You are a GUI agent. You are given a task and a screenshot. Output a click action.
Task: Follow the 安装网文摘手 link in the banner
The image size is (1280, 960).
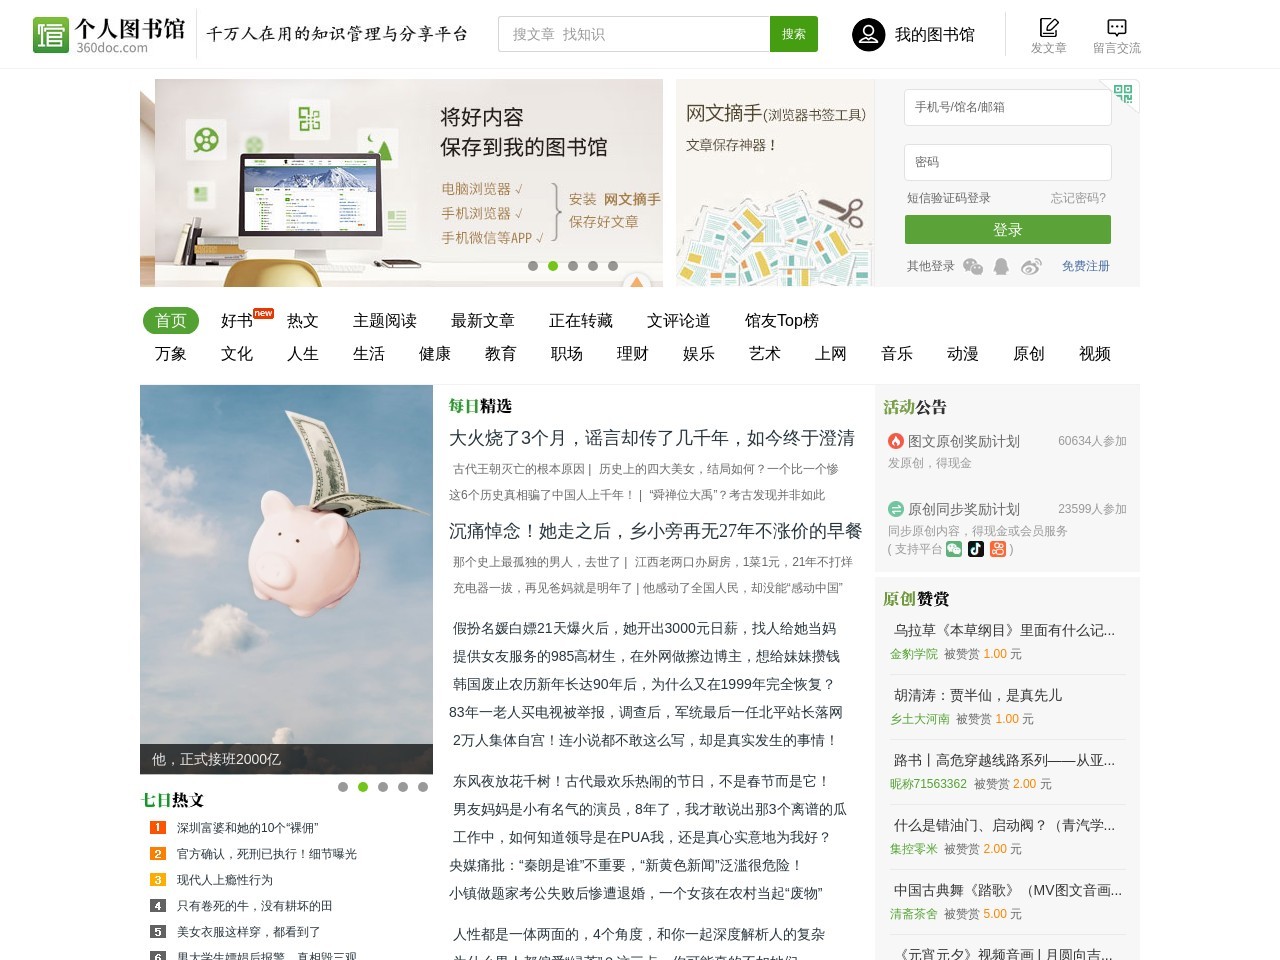[x=613, y=198]
